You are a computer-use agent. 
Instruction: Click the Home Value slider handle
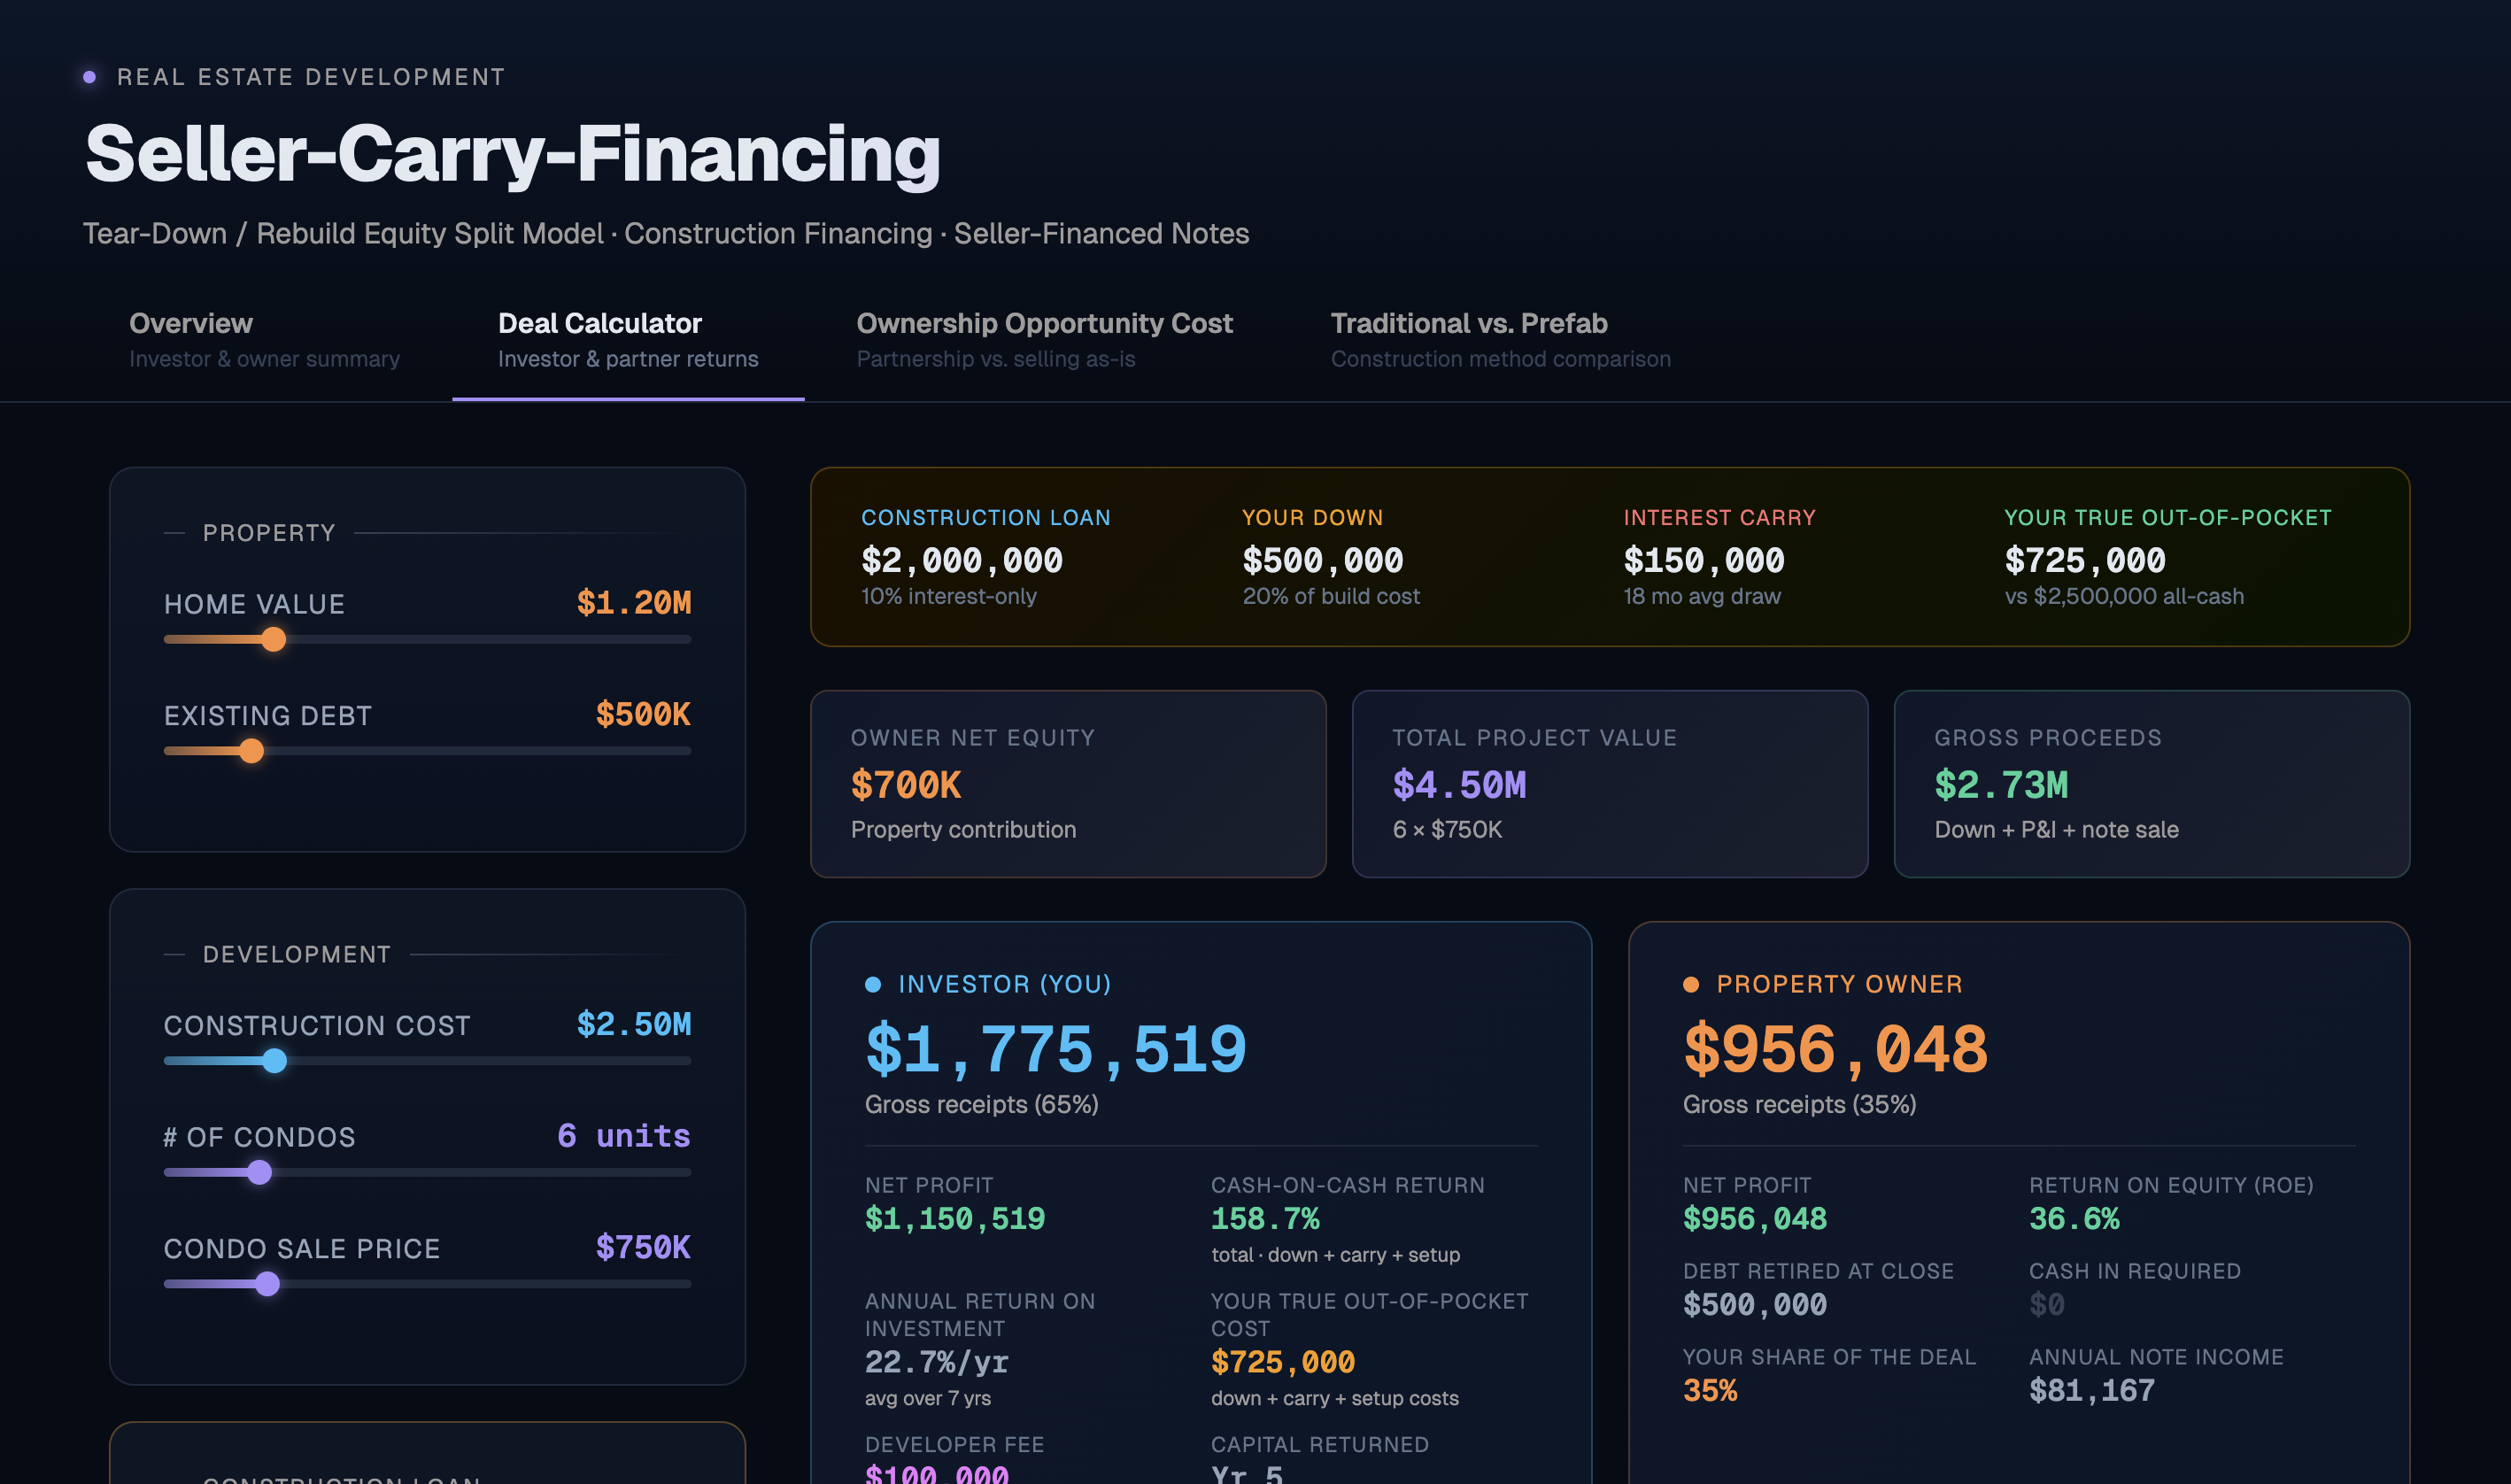[273, 640]
